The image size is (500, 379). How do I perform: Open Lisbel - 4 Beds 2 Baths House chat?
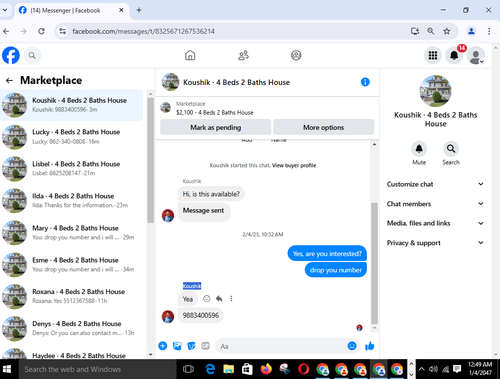(72, 169)
